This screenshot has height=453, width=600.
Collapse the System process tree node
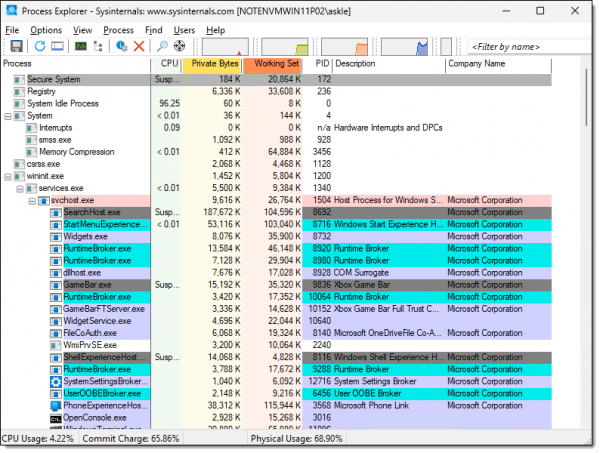coord(8,116)
